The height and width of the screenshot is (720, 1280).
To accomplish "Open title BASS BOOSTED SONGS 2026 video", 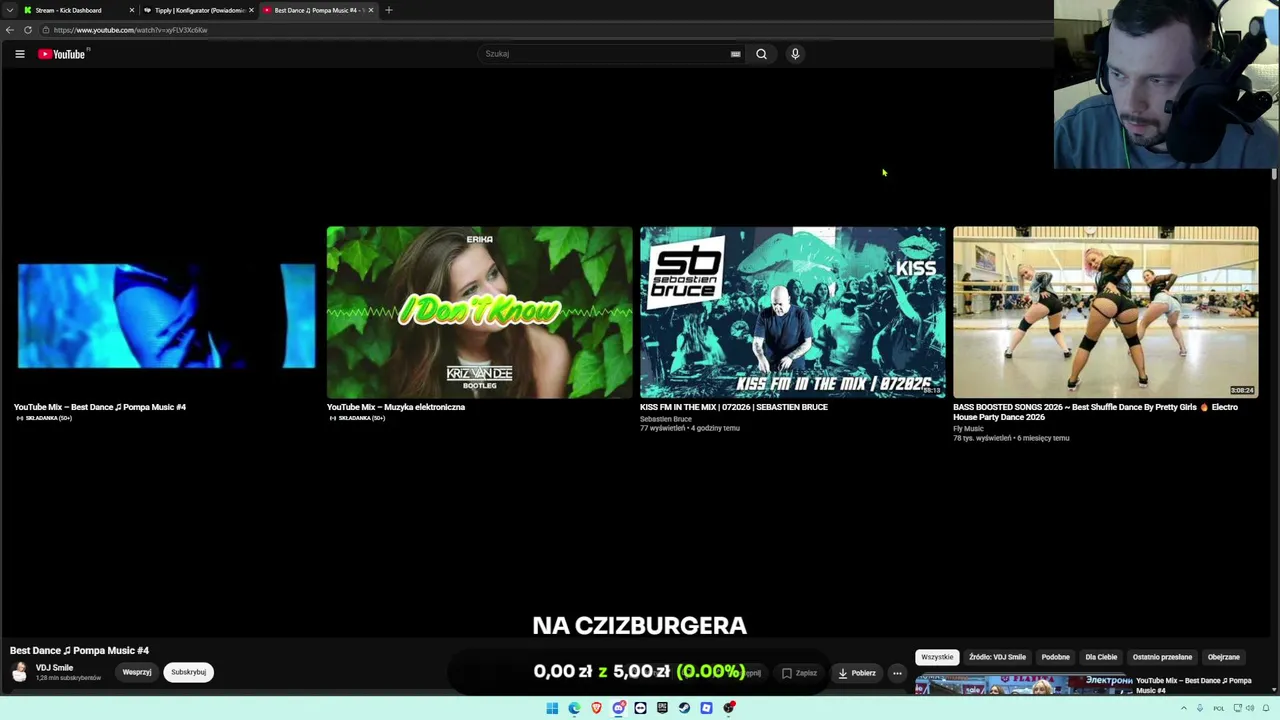I will [x=1095, y=412].
